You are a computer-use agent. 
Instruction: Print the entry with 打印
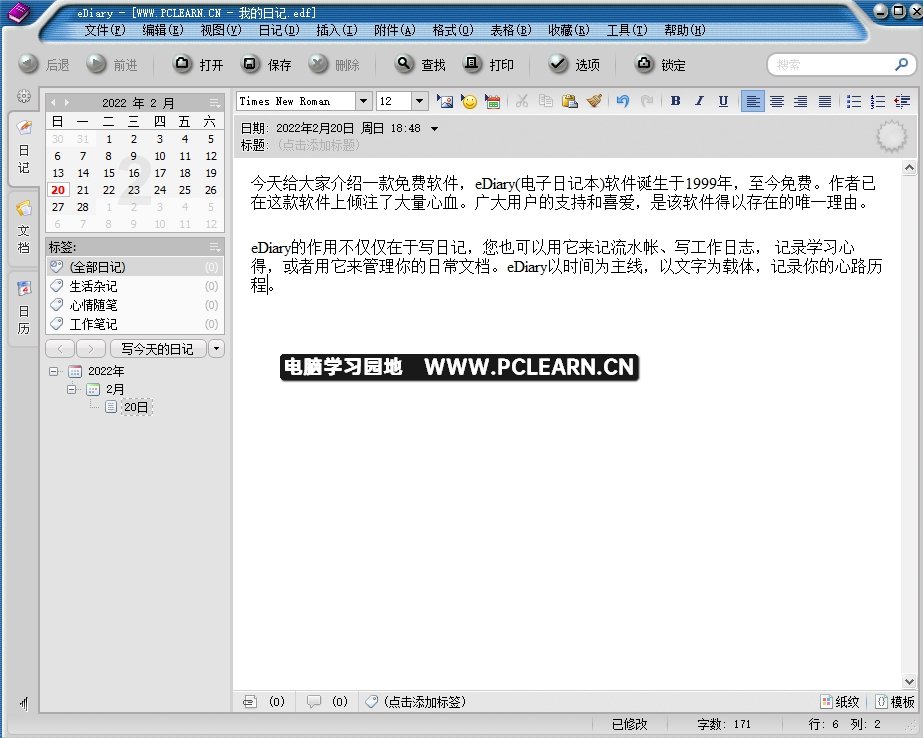coord(489,64)
